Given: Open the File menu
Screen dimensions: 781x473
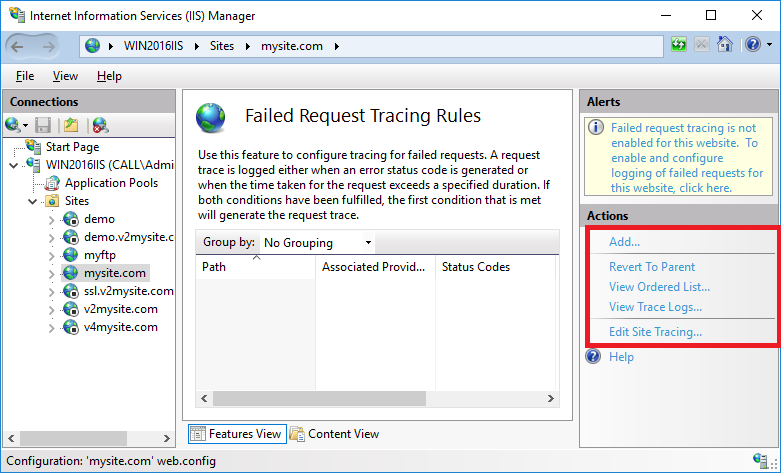Looking at the screenshot, I should (x=25, y=76).
